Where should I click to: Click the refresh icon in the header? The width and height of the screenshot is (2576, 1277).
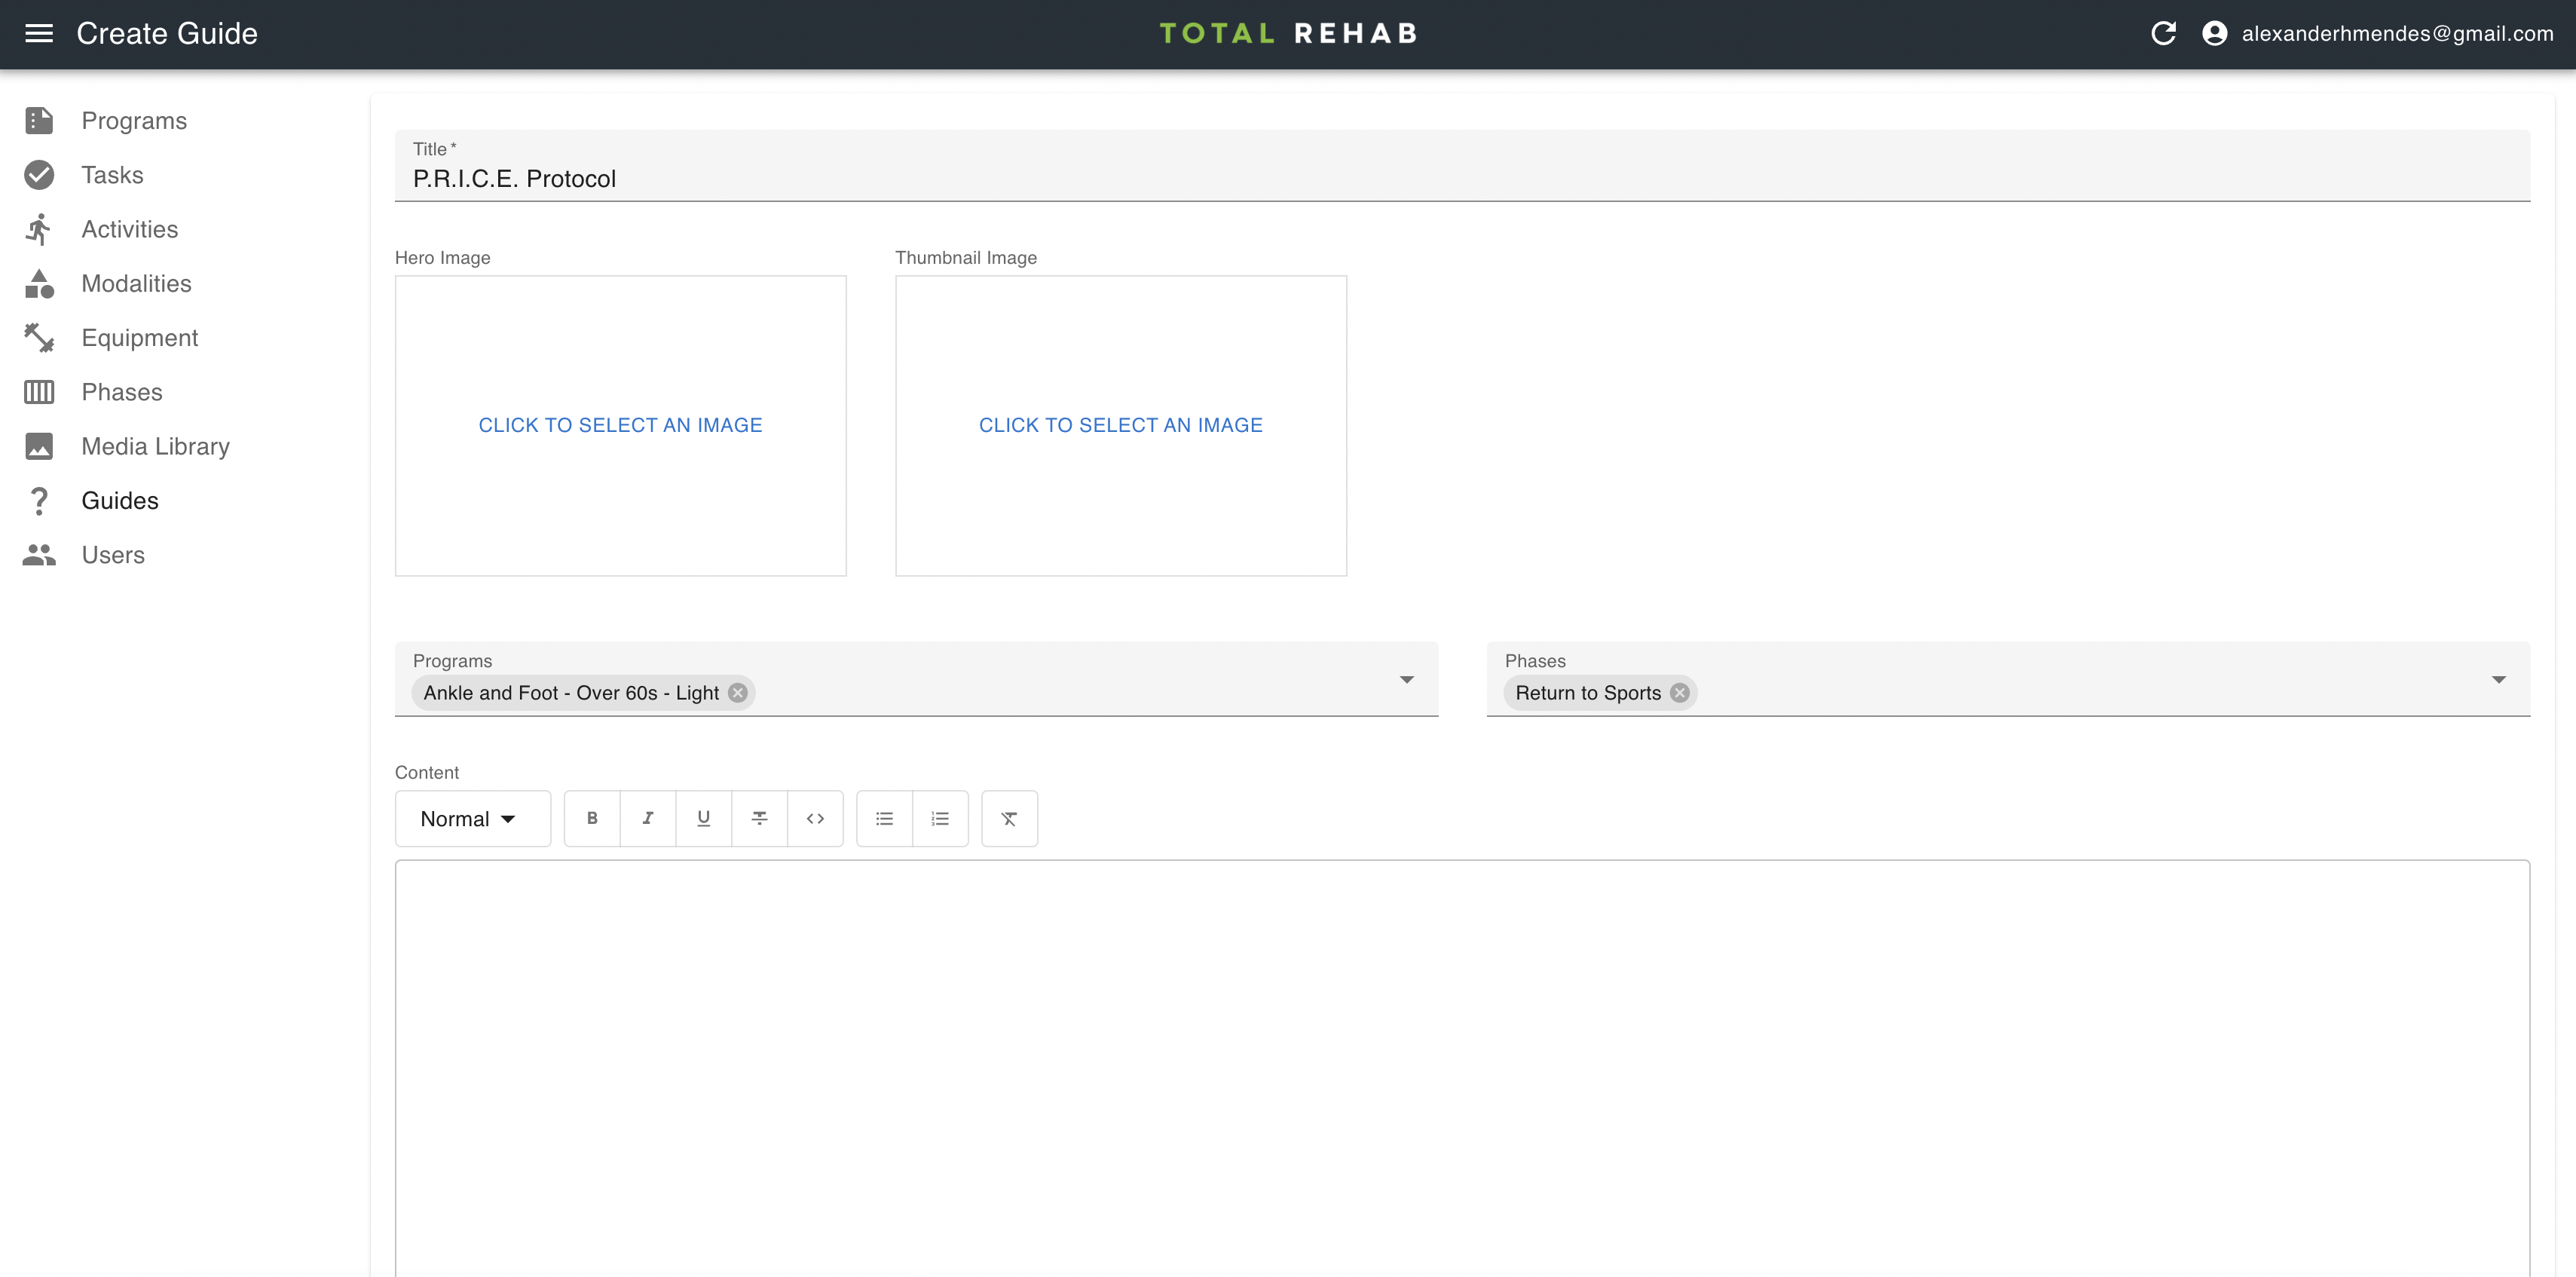[x=2163, y=33]
